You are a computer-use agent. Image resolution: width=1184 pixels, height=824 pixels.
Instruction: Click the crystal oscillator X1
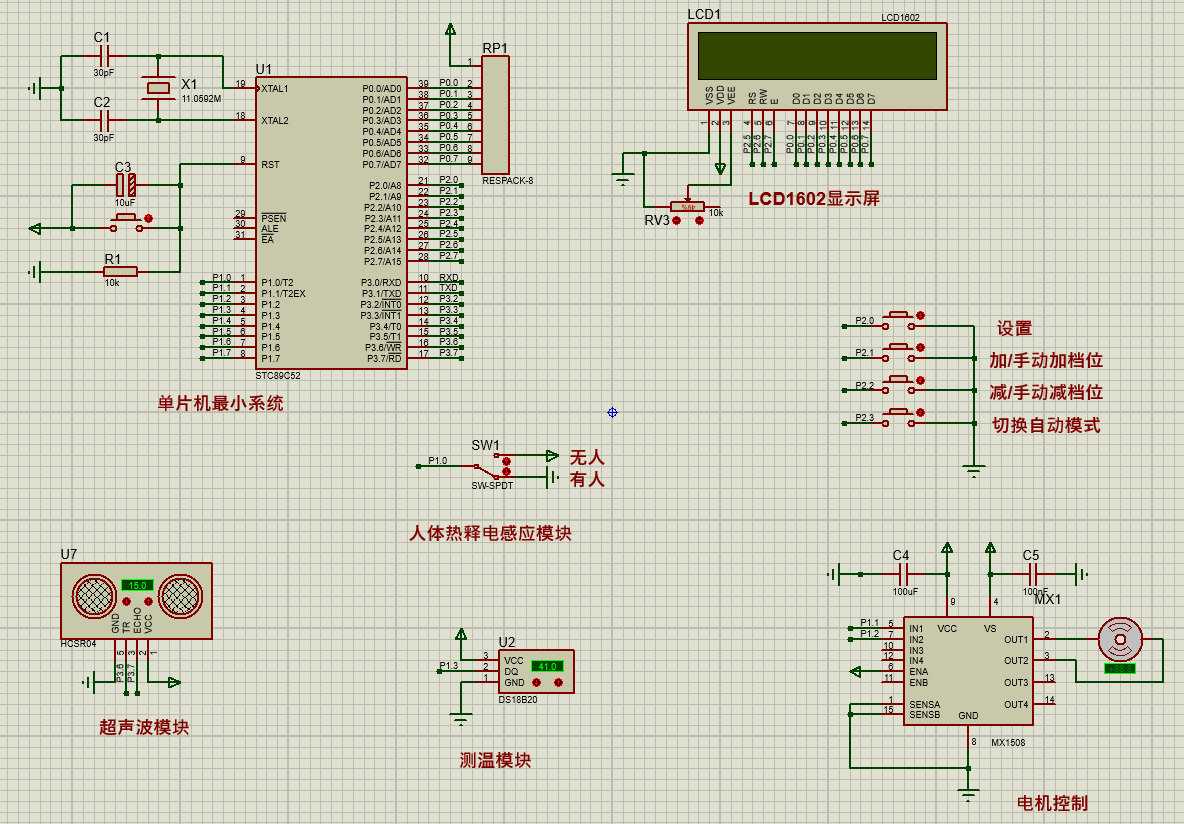158,88
